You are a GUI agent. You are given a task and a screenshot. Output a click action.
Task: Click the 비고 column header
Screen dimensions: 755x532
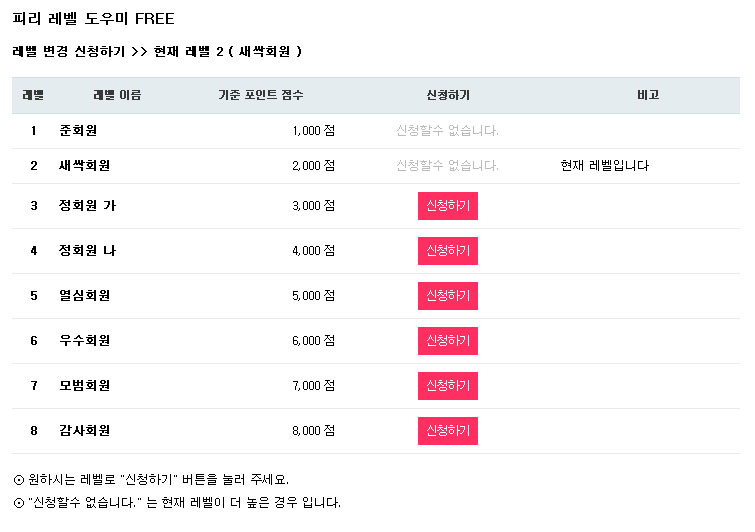pos(647,96)
